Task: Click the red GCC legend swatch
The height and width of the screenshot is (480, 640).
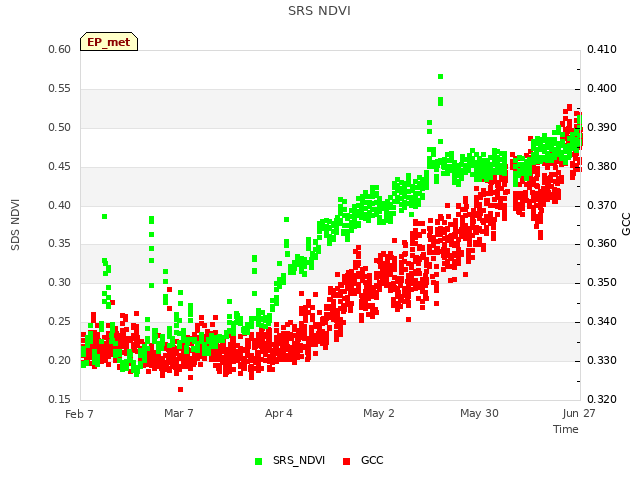Action: click(347, 461)
